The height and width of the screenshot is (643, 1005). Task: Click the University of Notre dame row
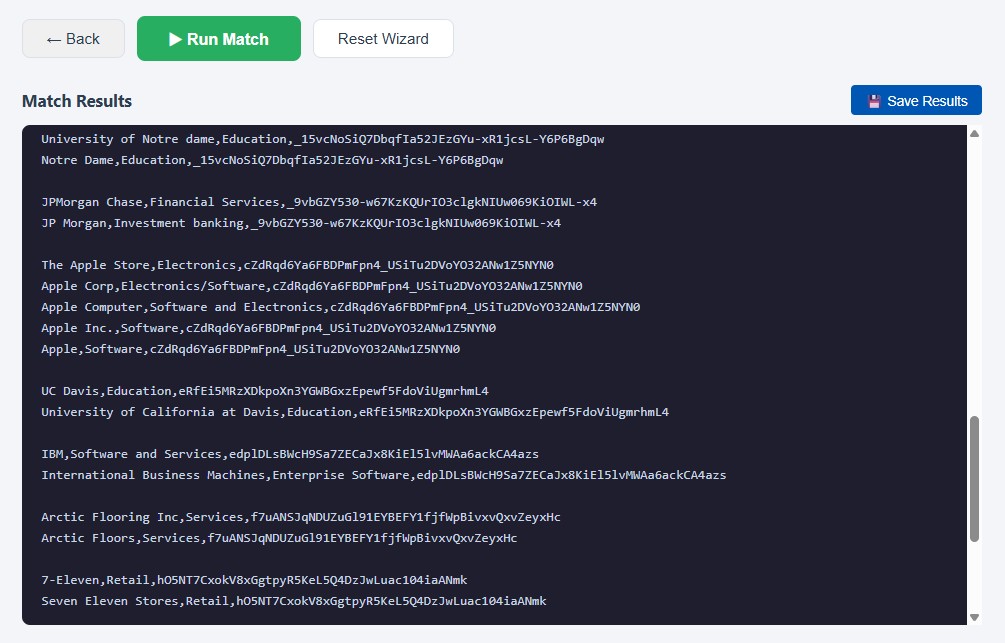click(x=322, y=139)
